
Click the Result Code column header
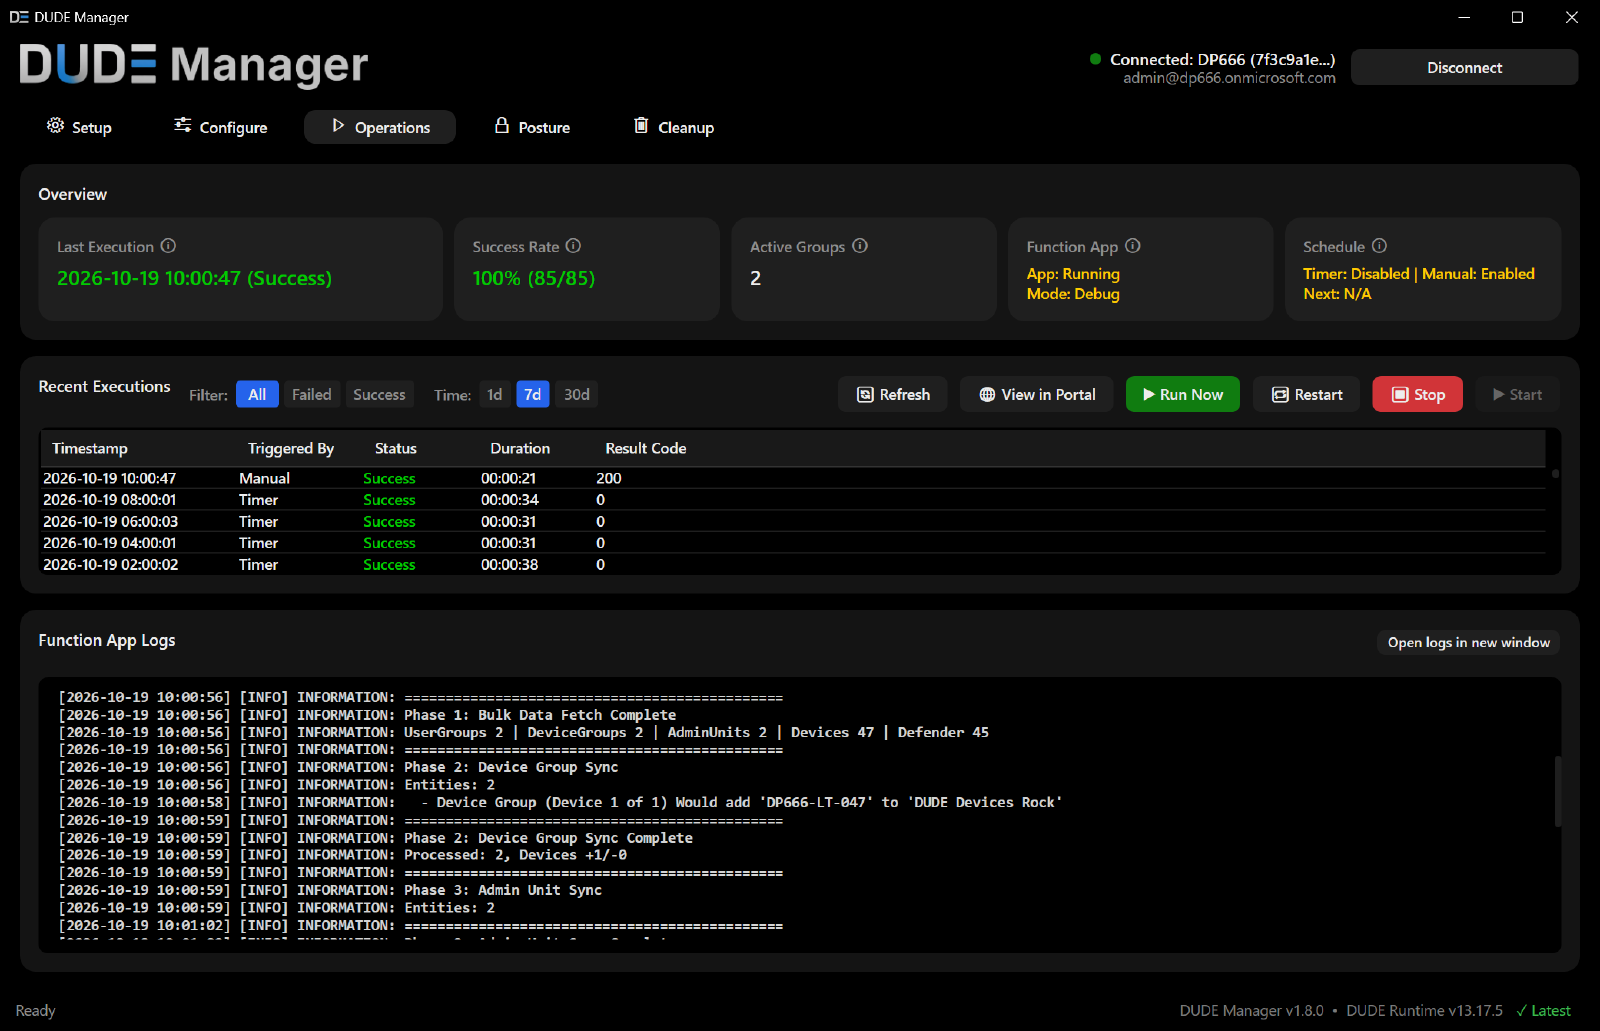click(646, 448)
